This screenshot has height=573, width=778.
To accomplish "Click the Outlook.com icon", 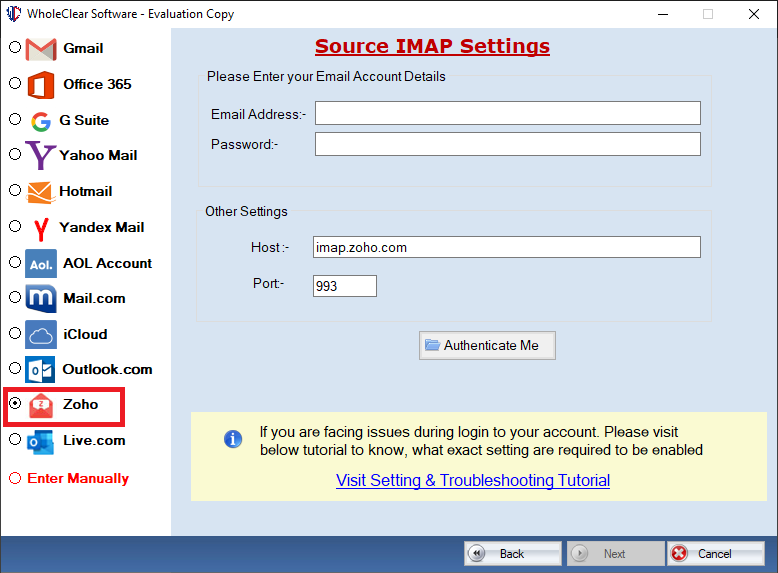I will (41, 370).
